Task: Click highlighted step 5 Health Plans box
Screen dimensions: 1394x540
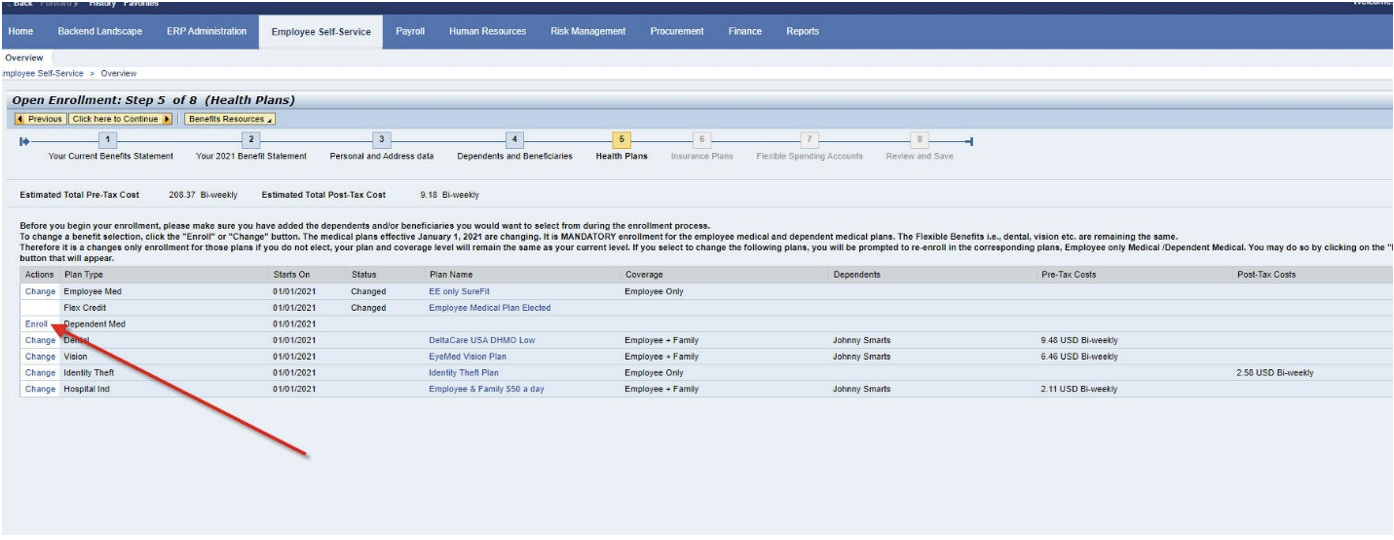Action: (621, 140)
